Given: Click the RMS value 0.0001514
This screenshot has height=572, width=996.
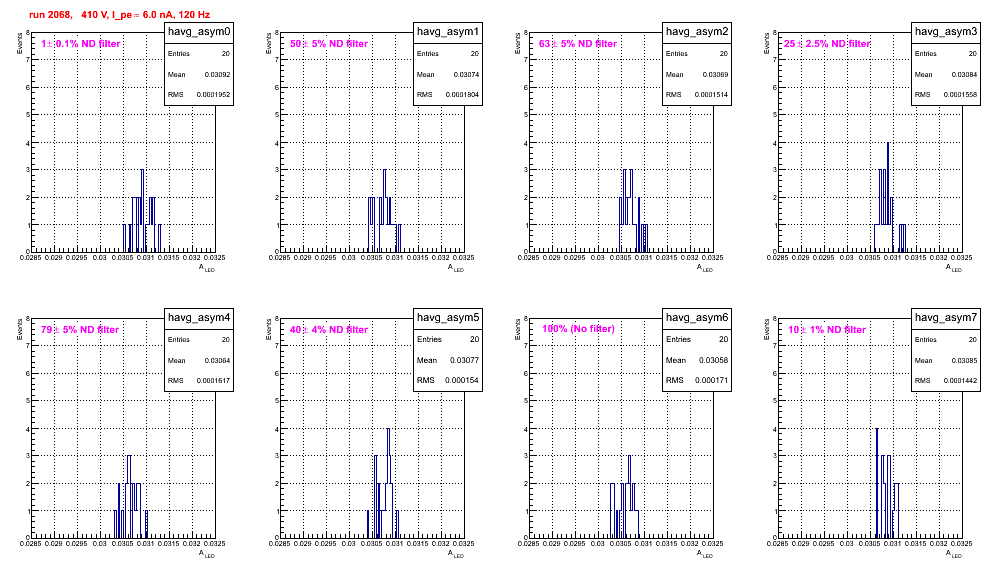Looking at the screenshot, I should coord(711,95).
